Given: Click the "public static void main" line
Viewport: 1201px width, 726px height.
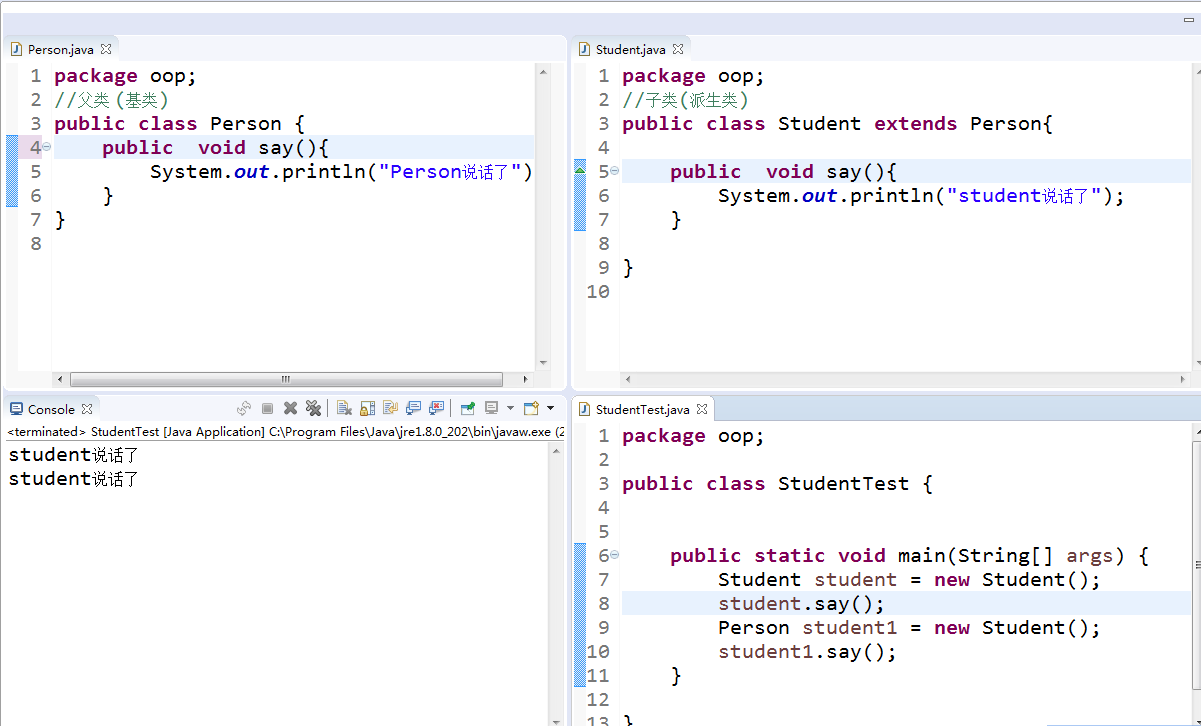Looking at the screenshot, I should (909, 555).
